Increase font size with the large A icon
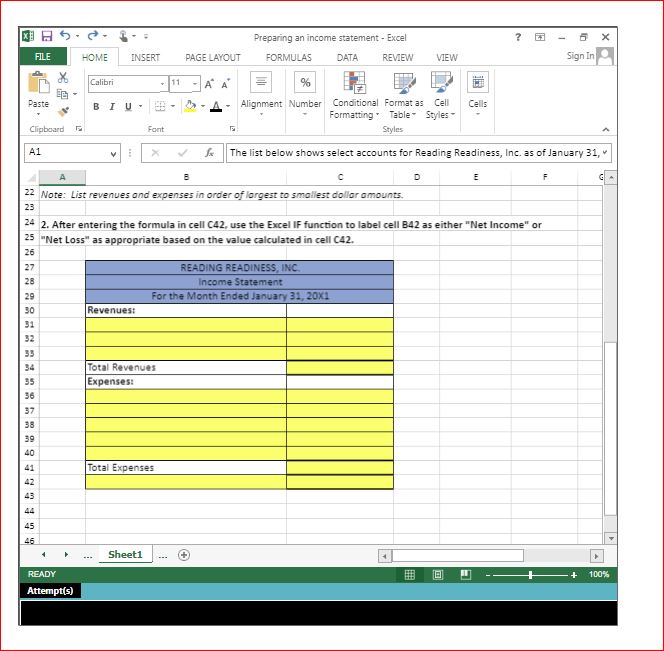This screenshot has height=651, width=664. pyautogui.click(x=209, y=84)
